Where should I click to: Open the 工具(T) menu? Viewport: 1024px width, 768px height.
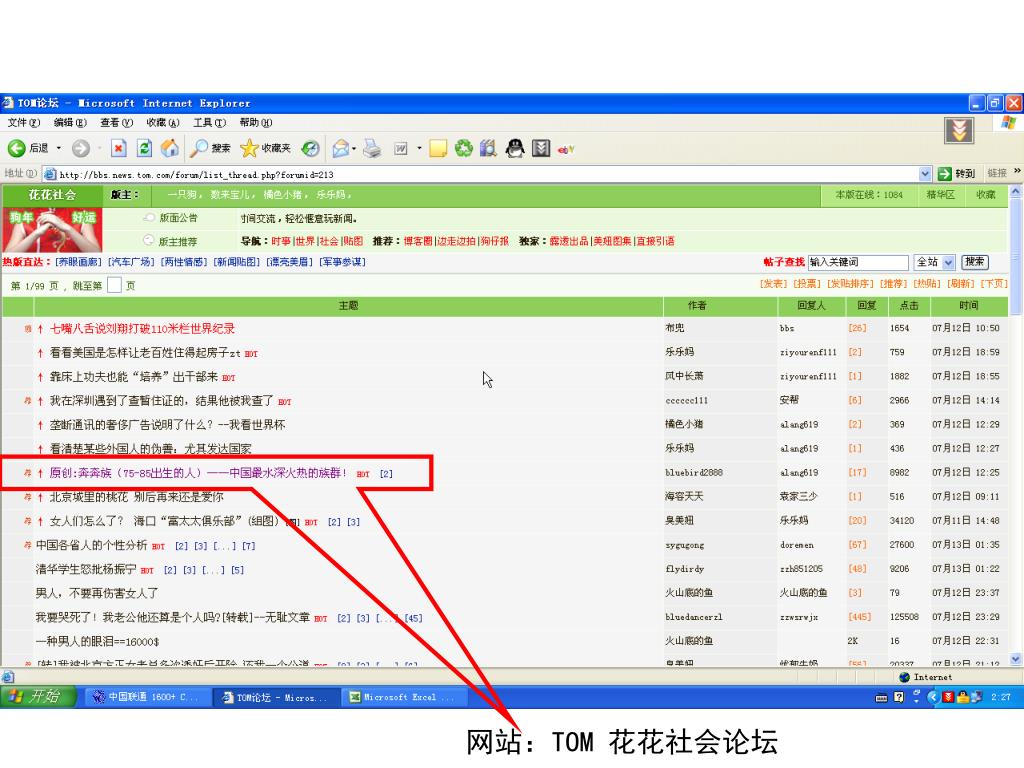point(210,123)
